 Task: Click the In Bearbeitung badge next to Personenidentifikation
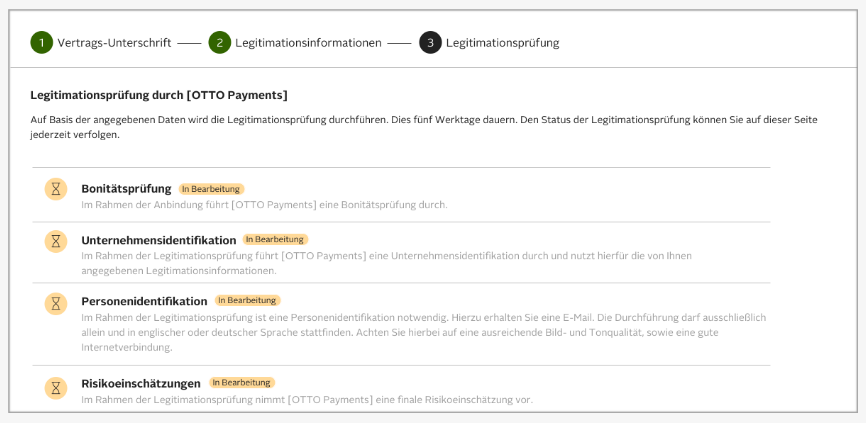pos(248,300)
